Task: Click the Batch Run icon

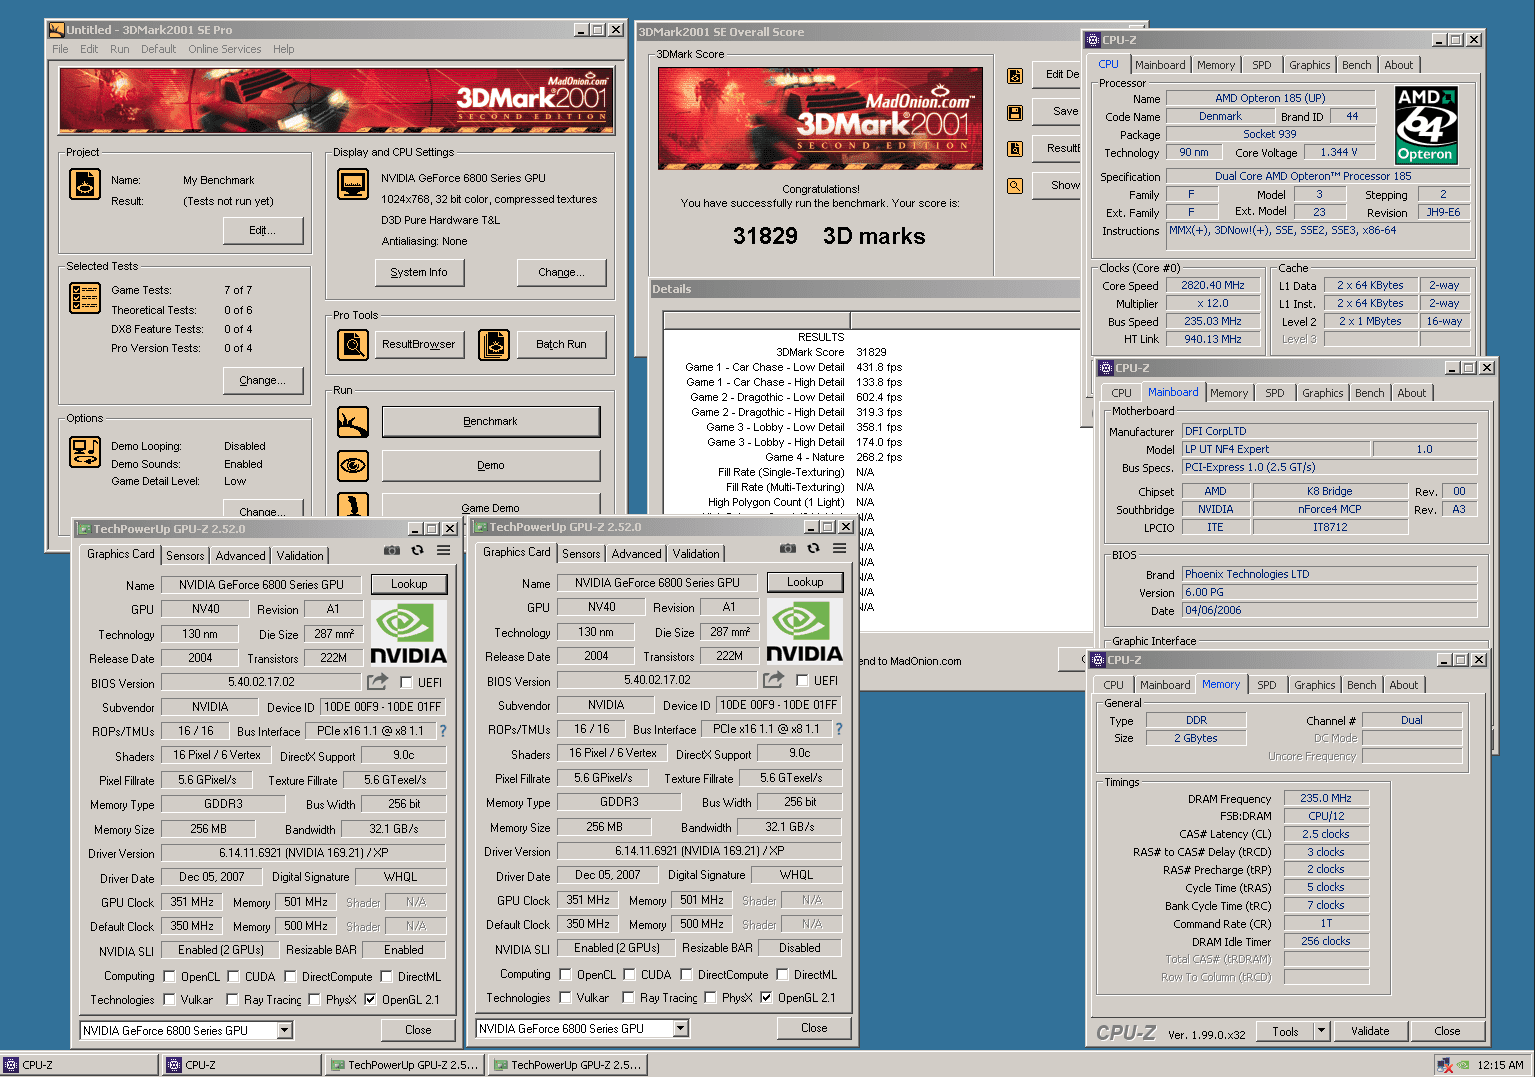Action: [494, 345]
